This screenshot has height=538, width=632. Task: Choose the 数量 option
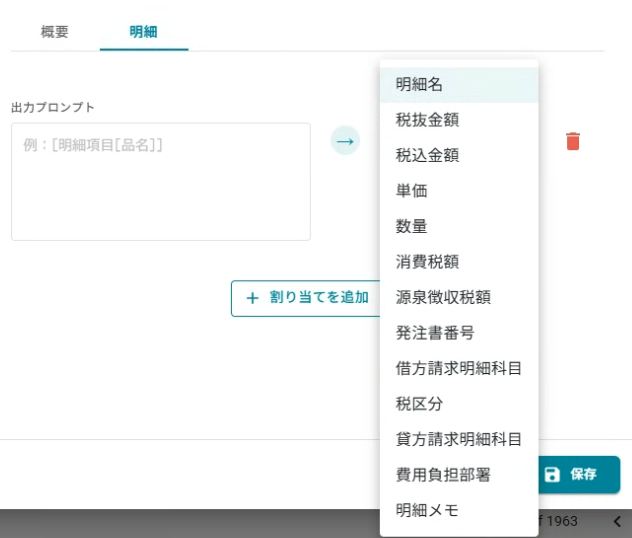coord(459,226)
